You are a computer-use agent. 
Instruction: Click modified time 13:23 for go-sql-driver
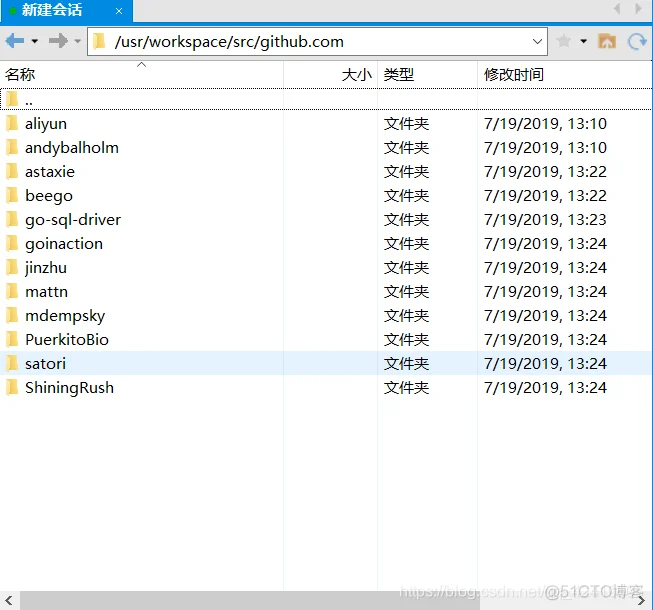pos(545,219)
